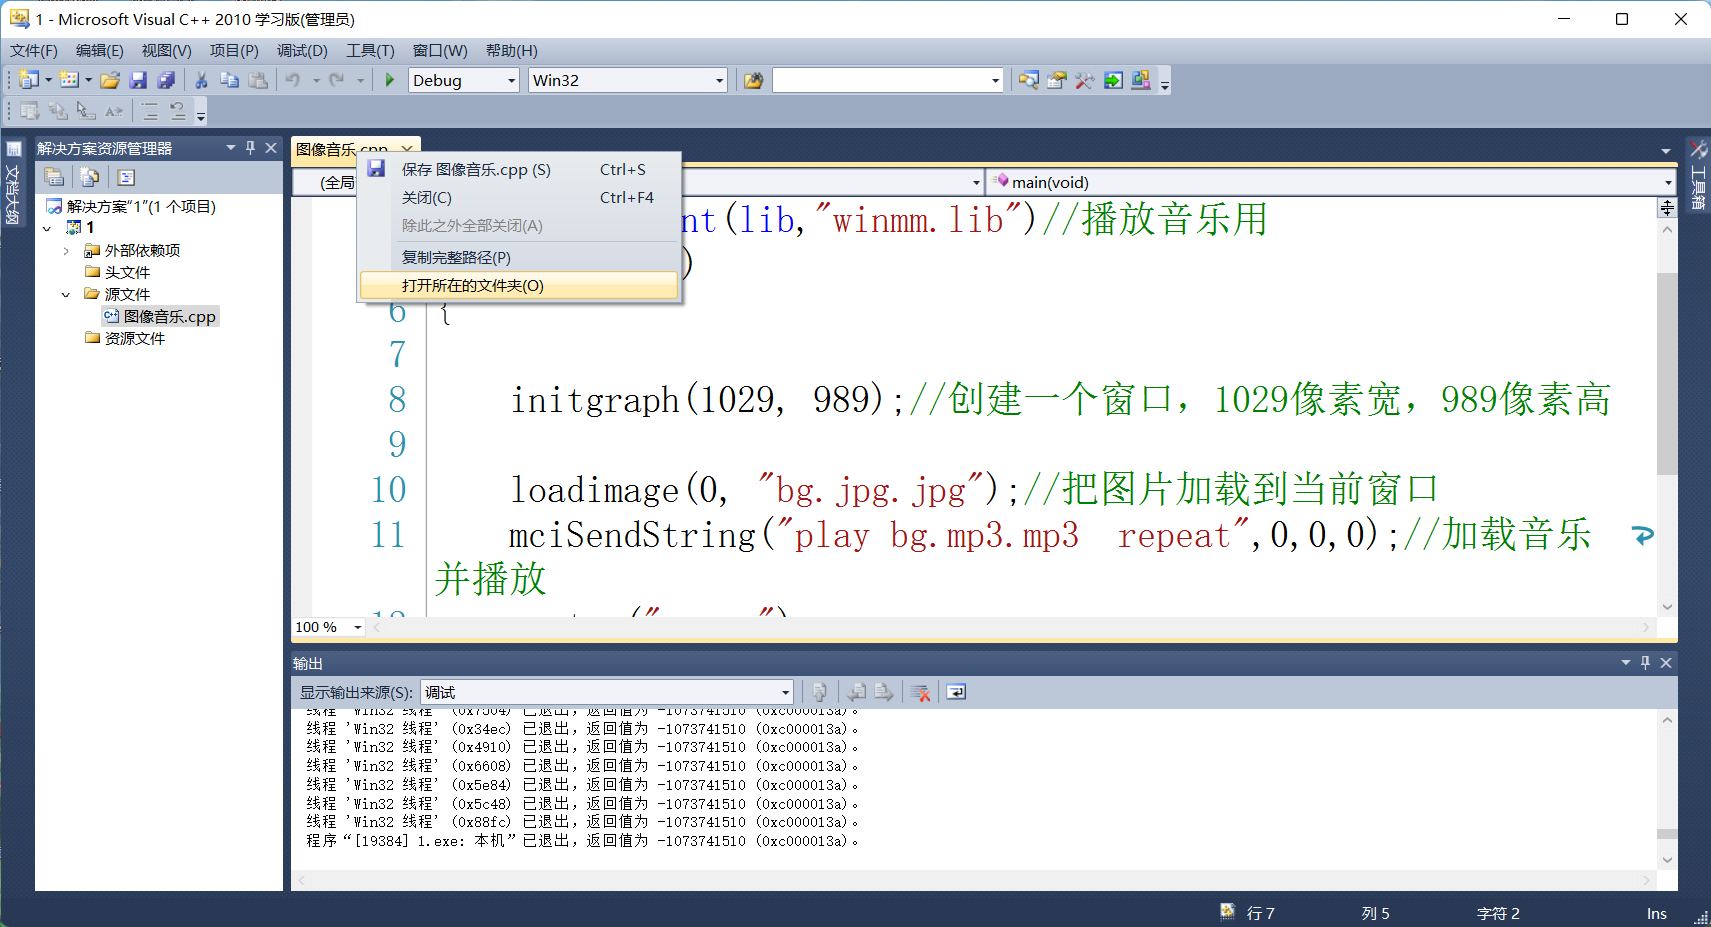Screen dimensions: 1711x927
Task: Open the 工具(T) menu
Action: 370,51
